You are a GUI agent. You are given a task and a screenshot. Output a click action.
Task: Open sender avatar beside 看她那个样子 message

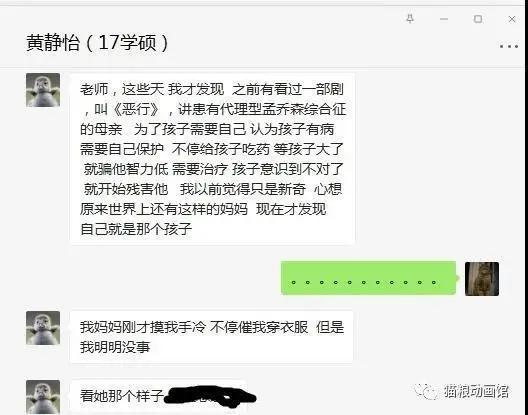click(x=43, y=397)
